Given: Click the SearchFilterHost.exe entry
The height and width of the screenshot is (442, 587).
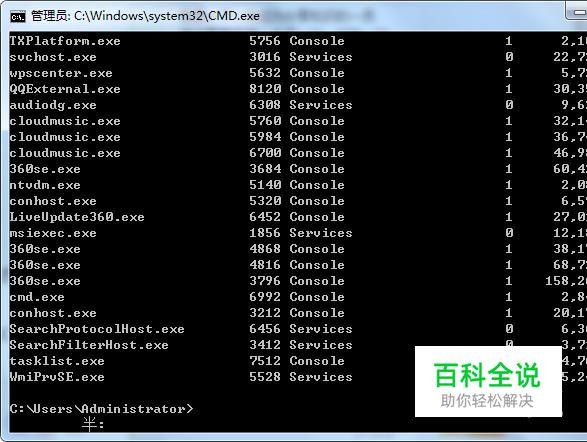Looking at the screenshot, I should pos(89,345).
